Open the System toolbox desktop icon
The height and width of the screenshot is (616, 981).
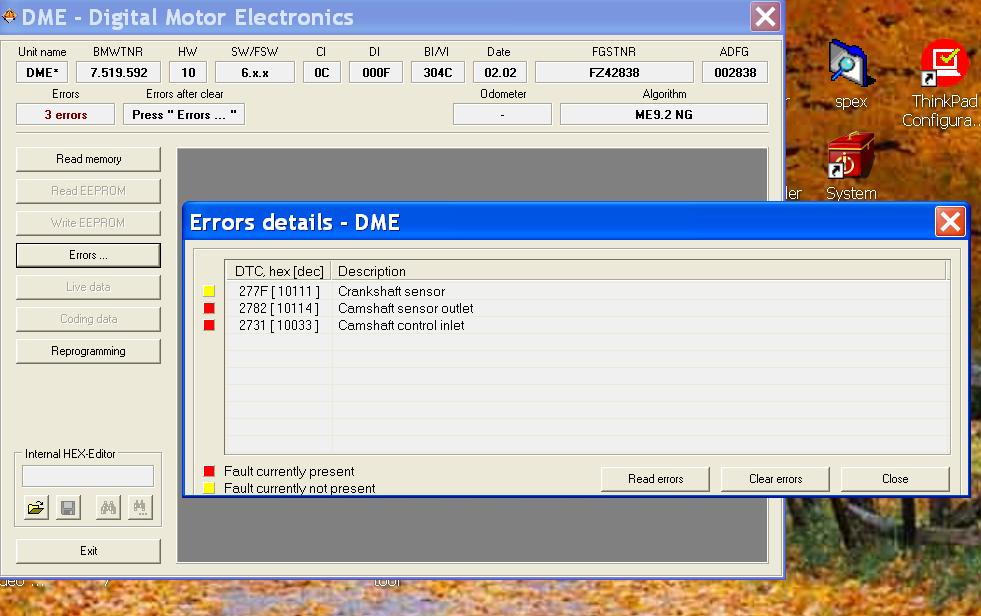pyautogui.click(x=850, y=166)
